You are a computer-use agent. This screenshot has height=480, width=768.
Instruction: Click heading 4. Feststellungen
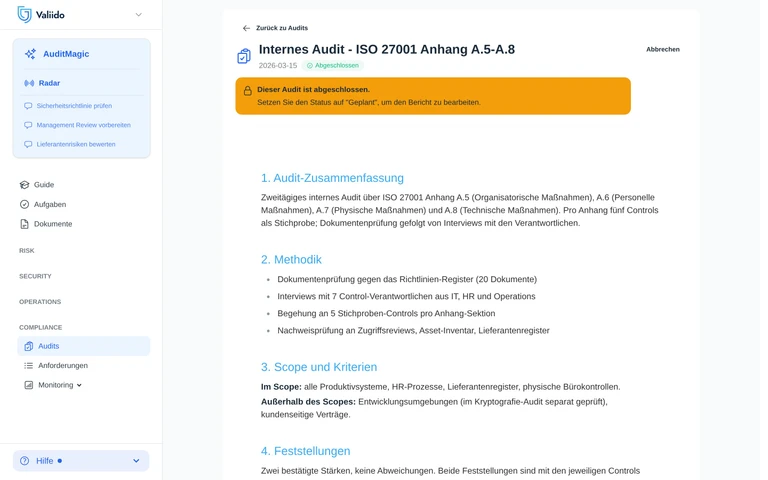306,451
